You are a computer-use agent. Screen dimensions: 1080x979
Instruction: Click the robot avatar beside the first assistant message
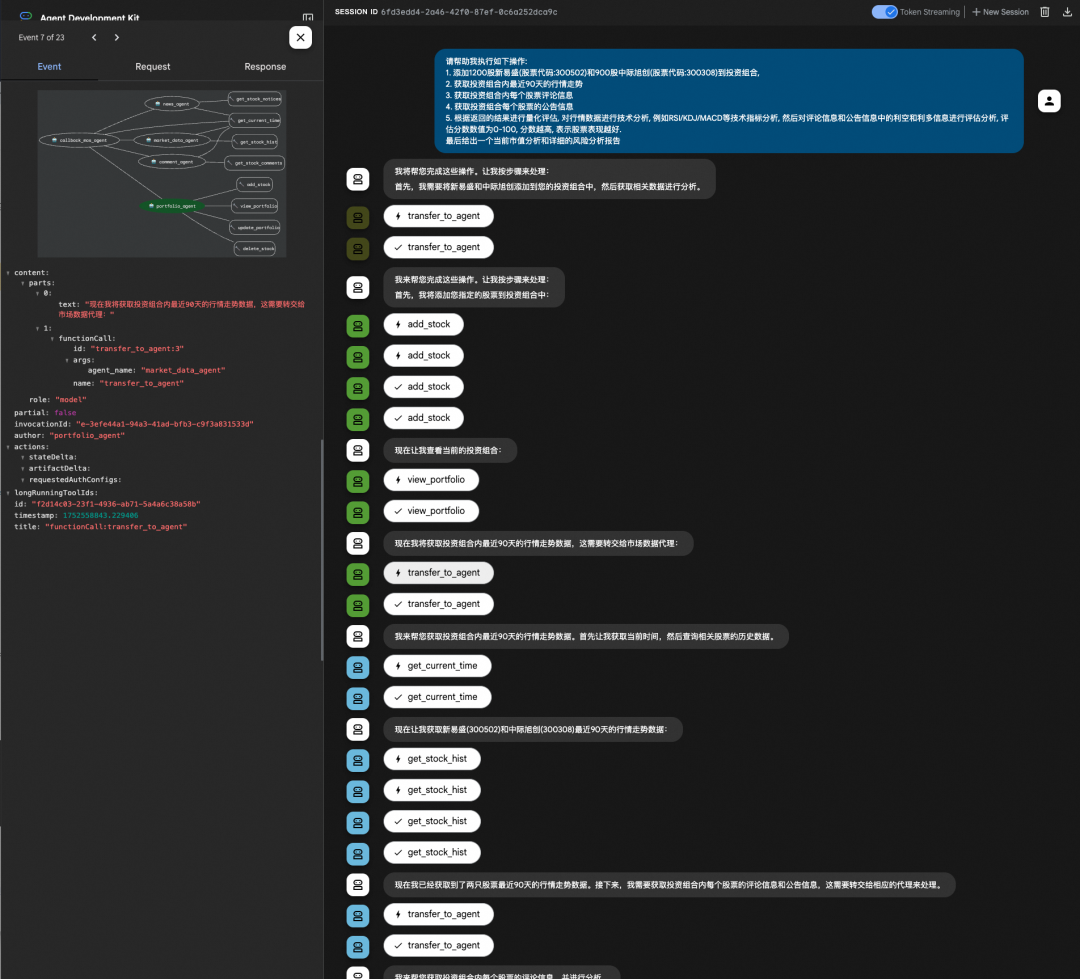(358, 179)
